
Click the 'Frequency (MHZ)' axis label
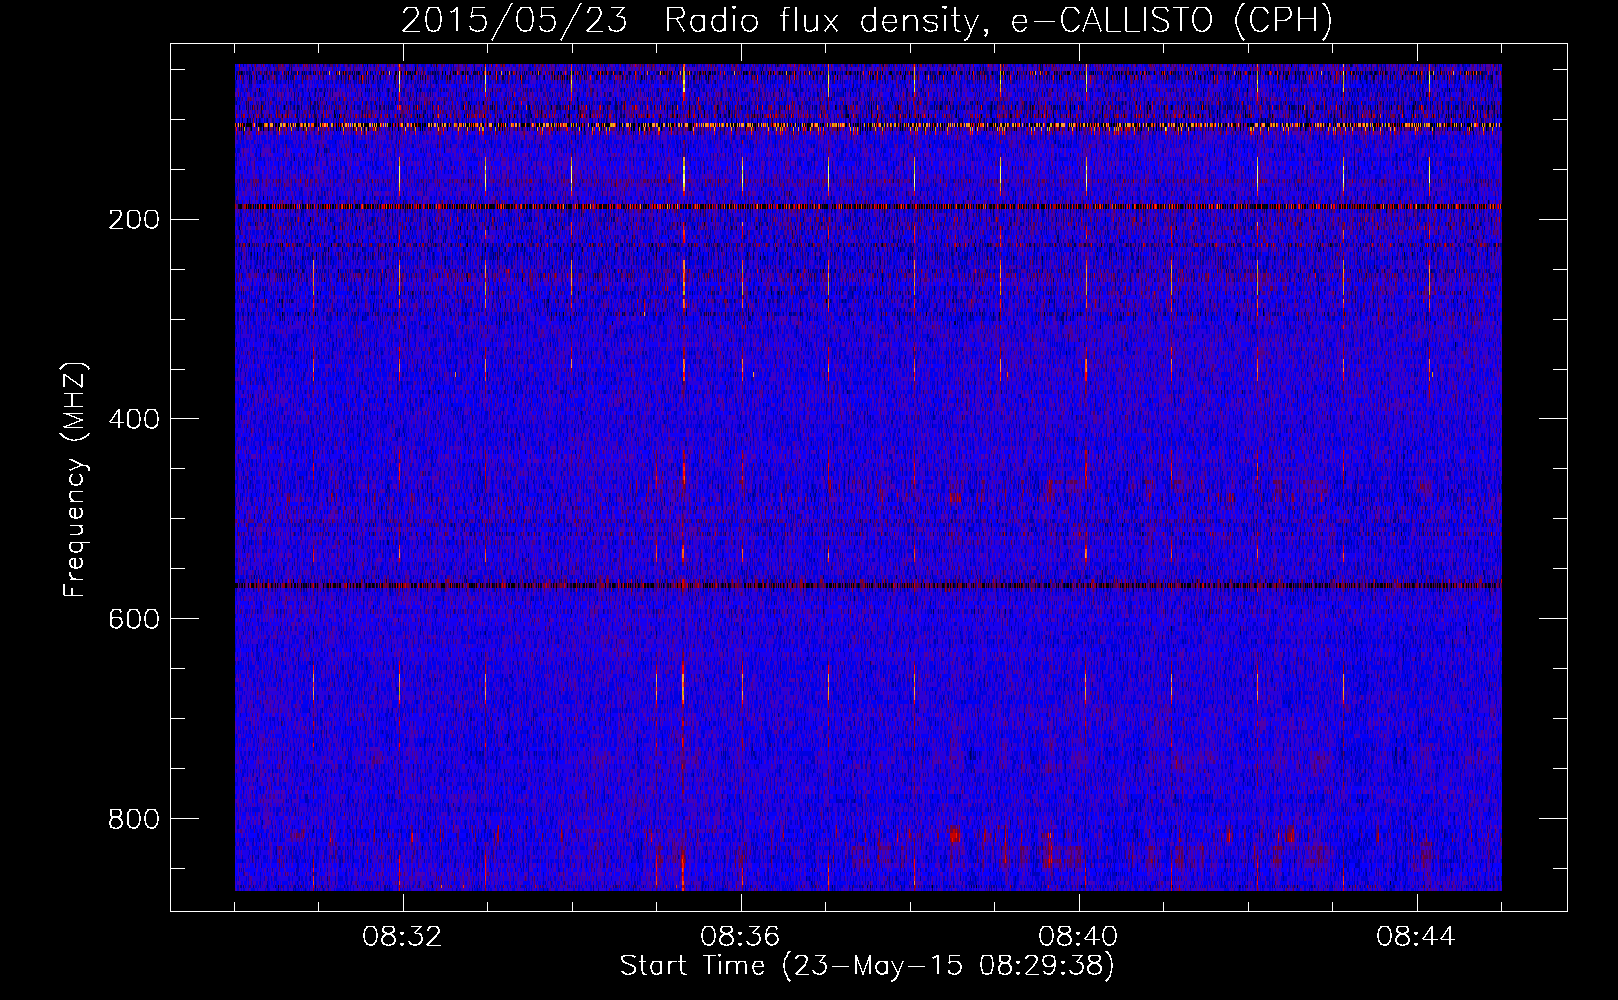pyautogui.click(x=75, y=480)
